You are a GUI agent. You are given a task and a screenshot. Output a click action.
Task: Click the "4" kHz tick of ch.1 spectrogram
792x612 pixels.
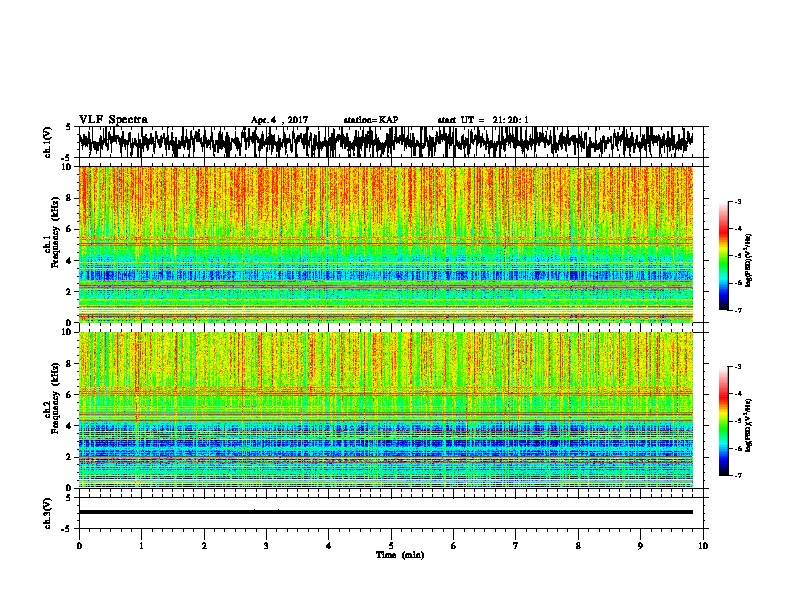[71, 261]
